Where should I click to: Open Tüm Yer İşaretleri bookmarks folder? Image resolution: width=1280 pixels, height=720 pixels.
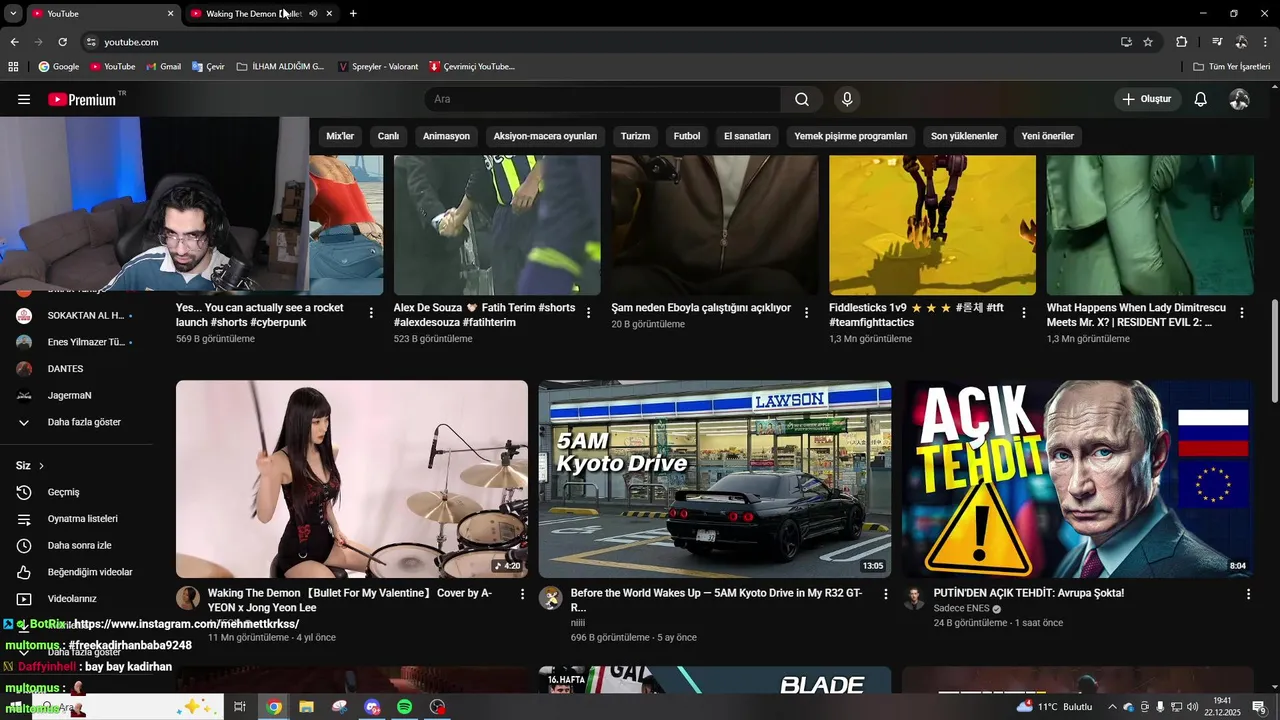pyautogui.click(x=1232, y=67)
